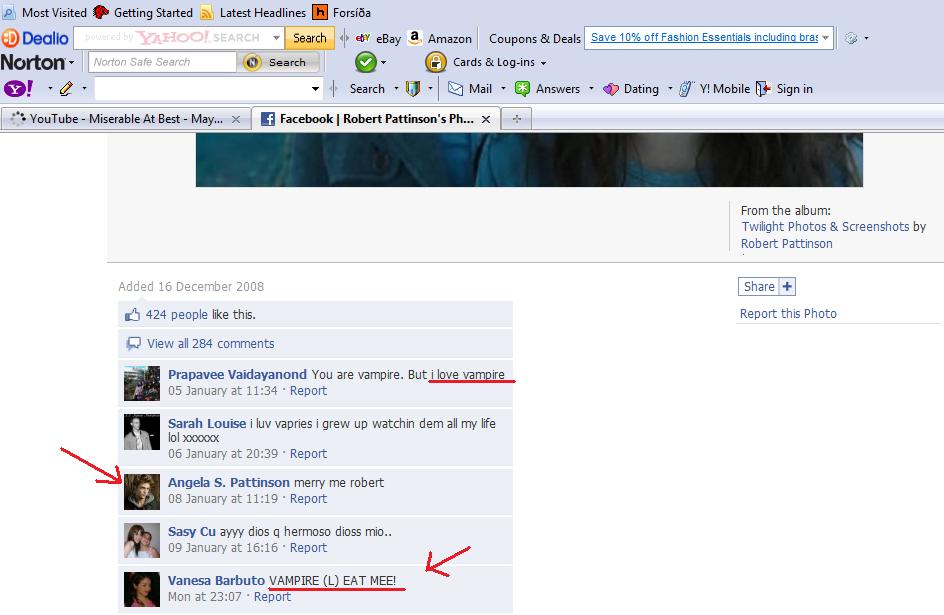944x615 pixels.
Task: Click Angela S. Pattinson's profile picture
Action: 141,492
